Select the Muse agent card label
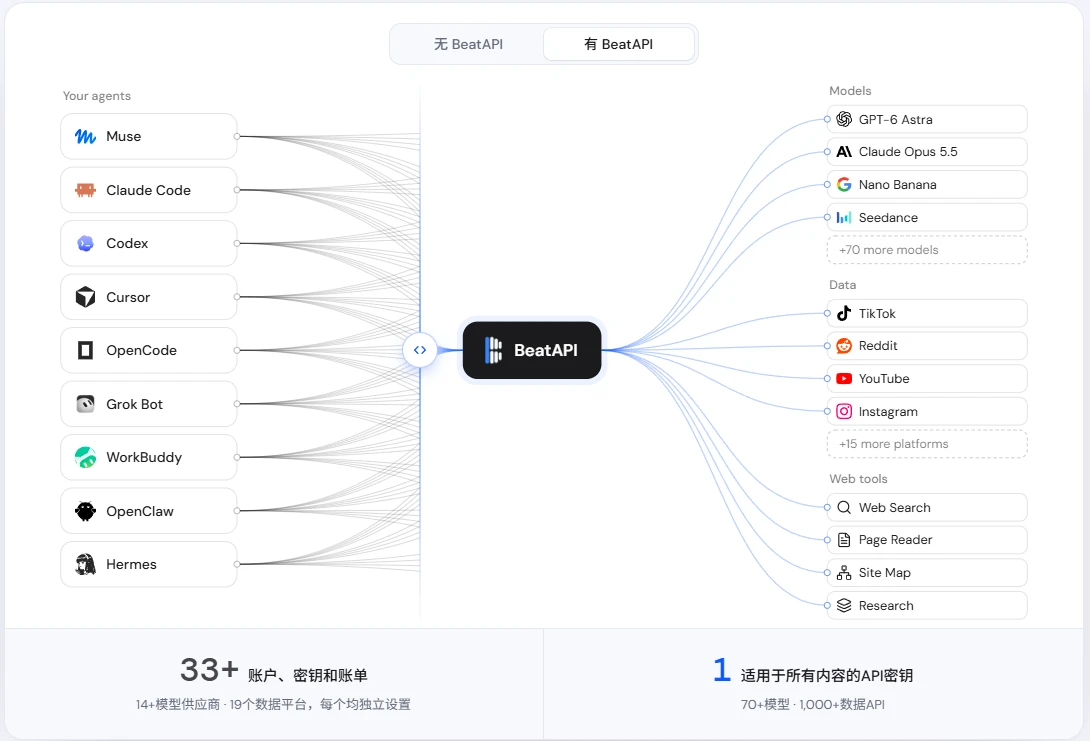The width and height of the screenshot is (1090, 741). click(x=124, y=137)
